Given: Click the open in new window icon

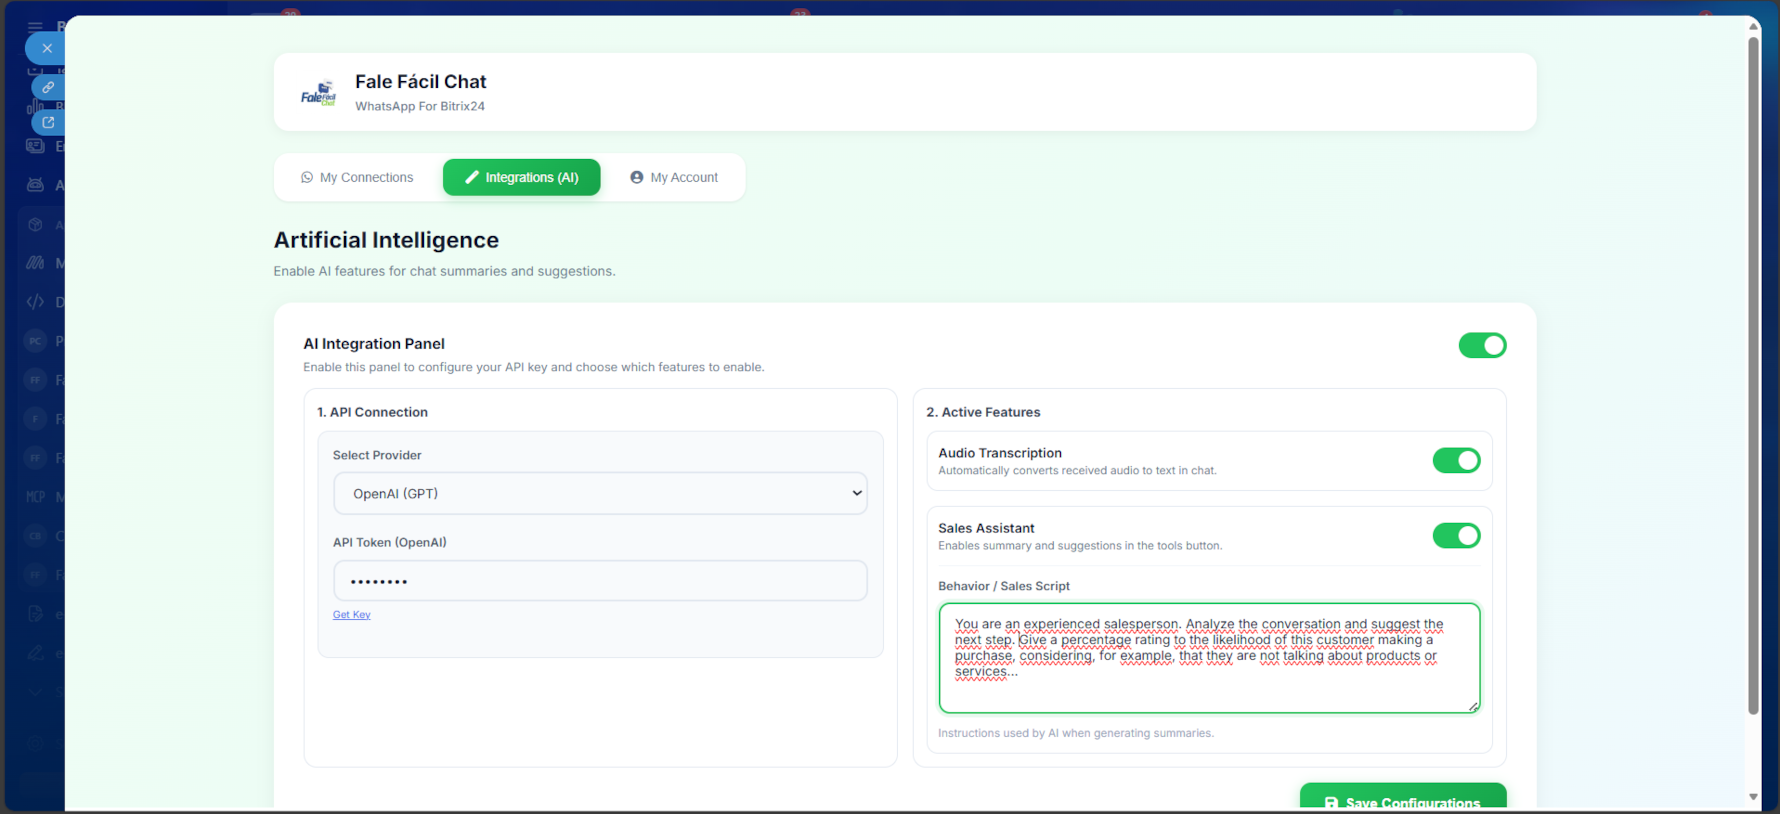Looking at the screenshot, I should (48, 122).
